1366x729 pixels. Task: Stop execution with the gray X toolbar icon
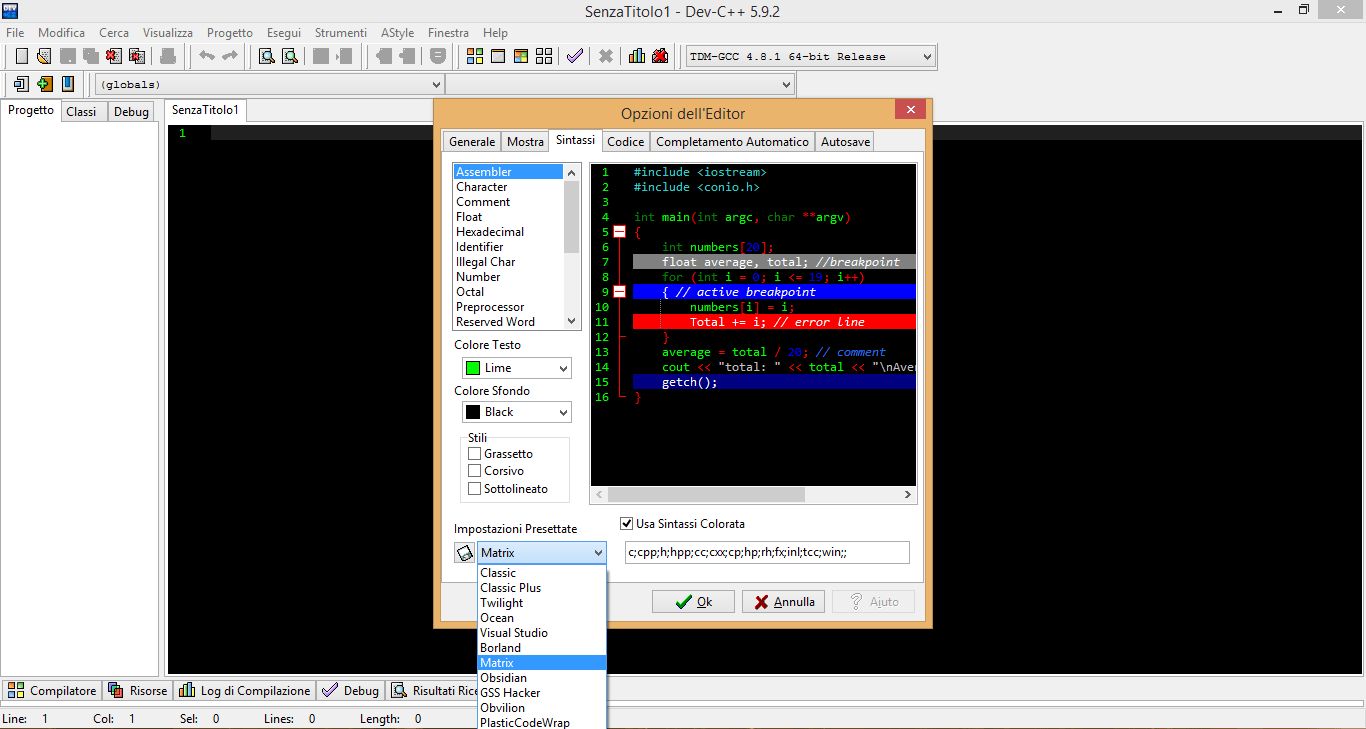tap(606, 56)
